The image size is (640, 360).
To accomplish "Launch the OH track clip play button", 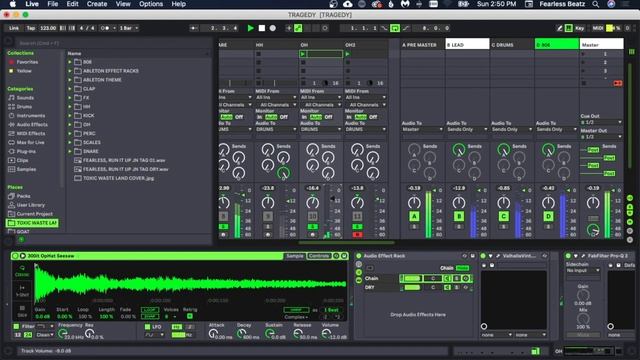I will 303,54.
